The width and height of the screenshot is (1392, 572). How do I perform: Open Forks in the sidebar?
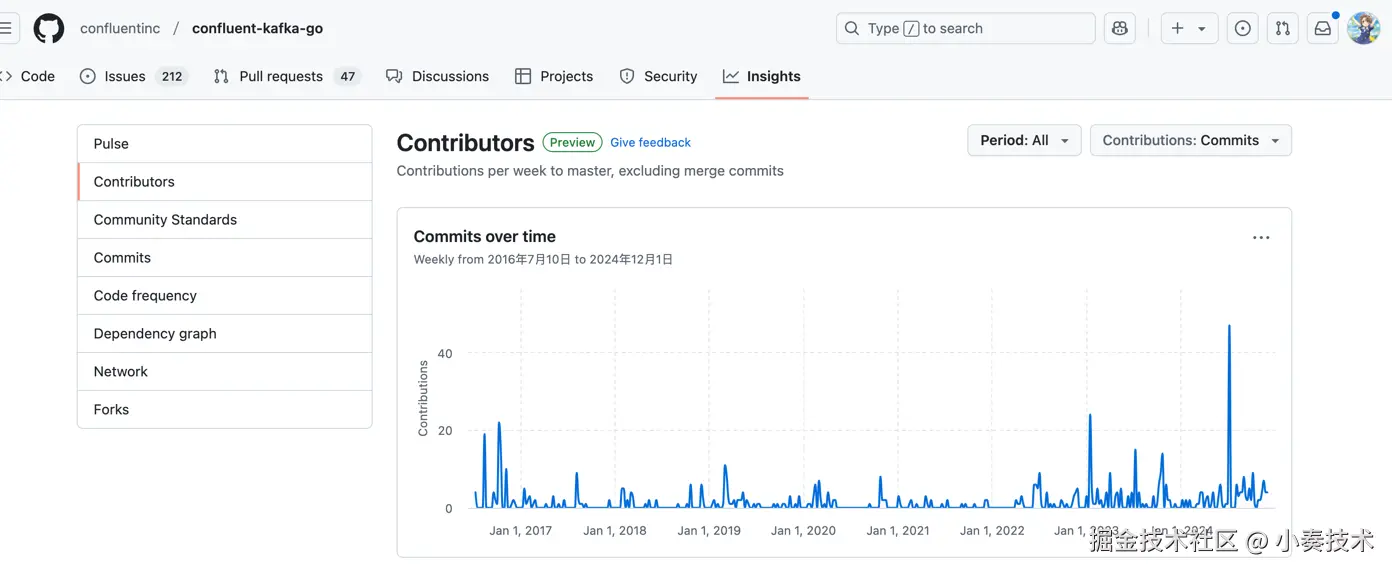point(225,410)
